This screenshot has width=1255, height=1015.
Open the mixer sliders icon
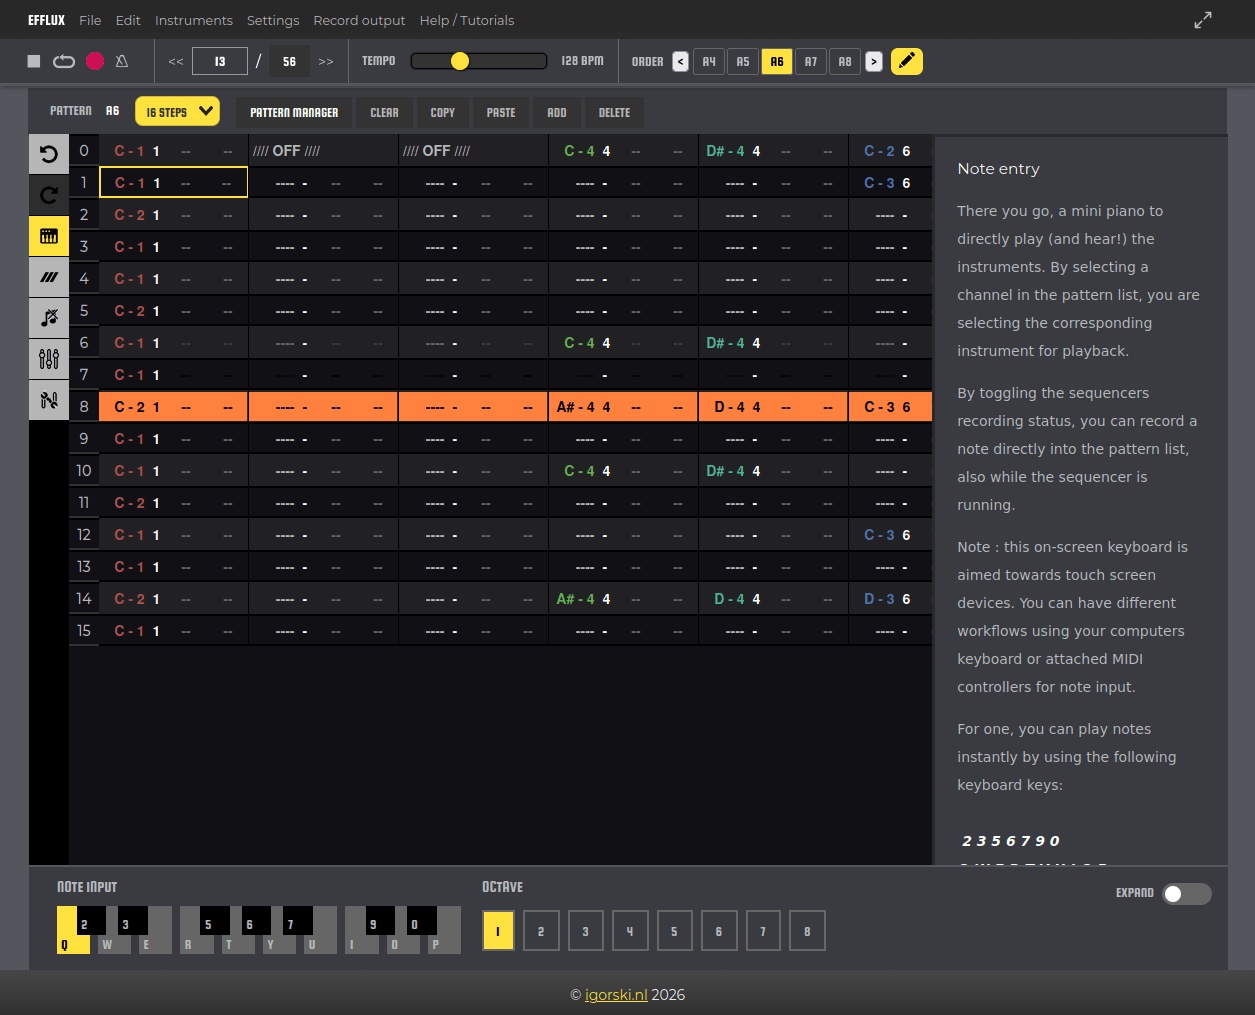point(49,359)
